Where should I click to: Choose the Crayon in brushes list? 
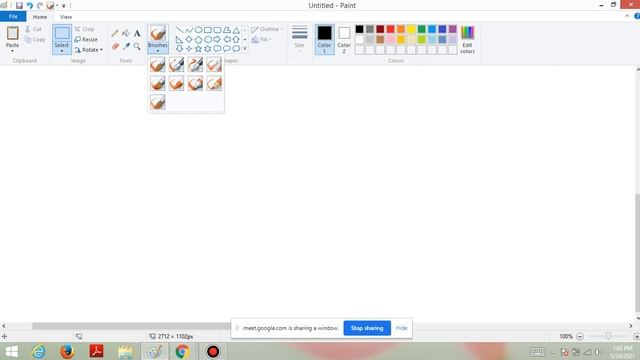click(x=176, y=83)
